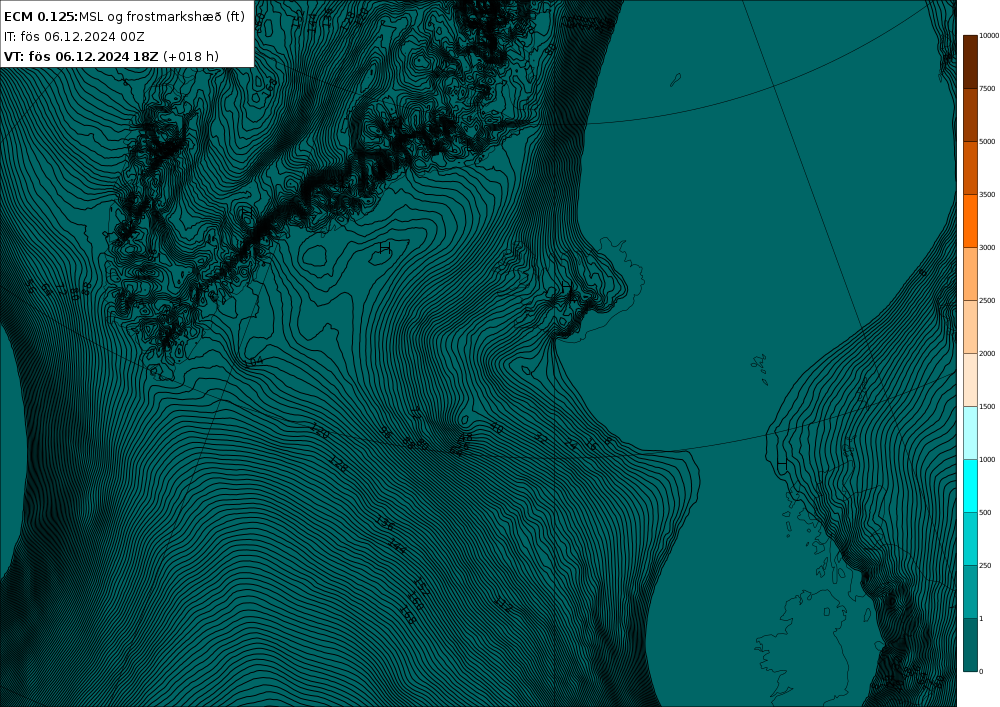
Task: Click the darkest brown 7500–10000 legend swatch
Action: tap(970, 62)
